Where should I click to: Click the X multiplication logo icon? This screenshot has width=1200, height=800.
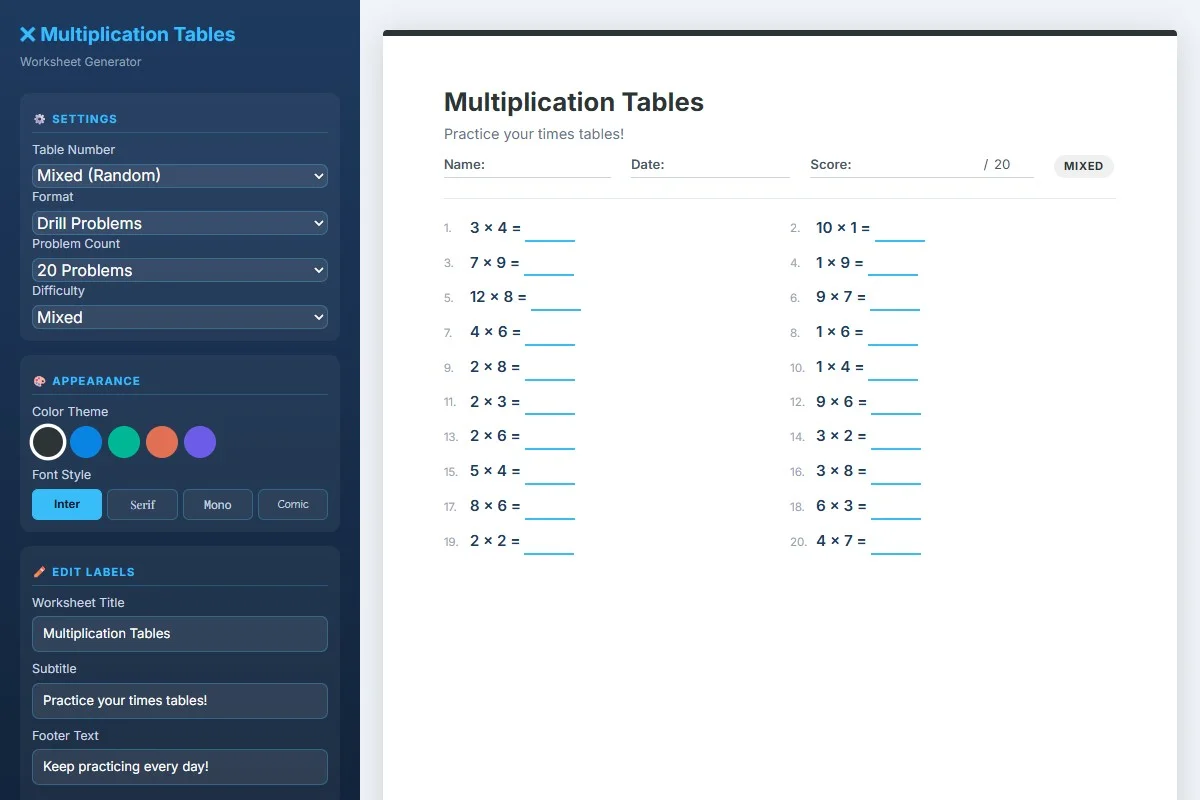28,35
